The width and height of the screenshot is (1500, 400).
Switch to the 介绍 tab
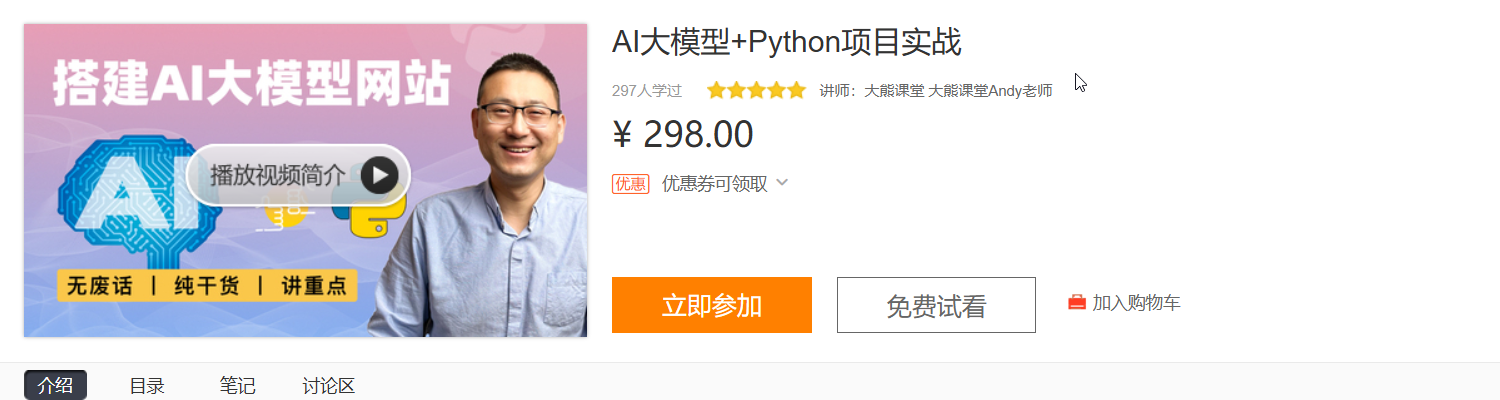tap(55, 386)
